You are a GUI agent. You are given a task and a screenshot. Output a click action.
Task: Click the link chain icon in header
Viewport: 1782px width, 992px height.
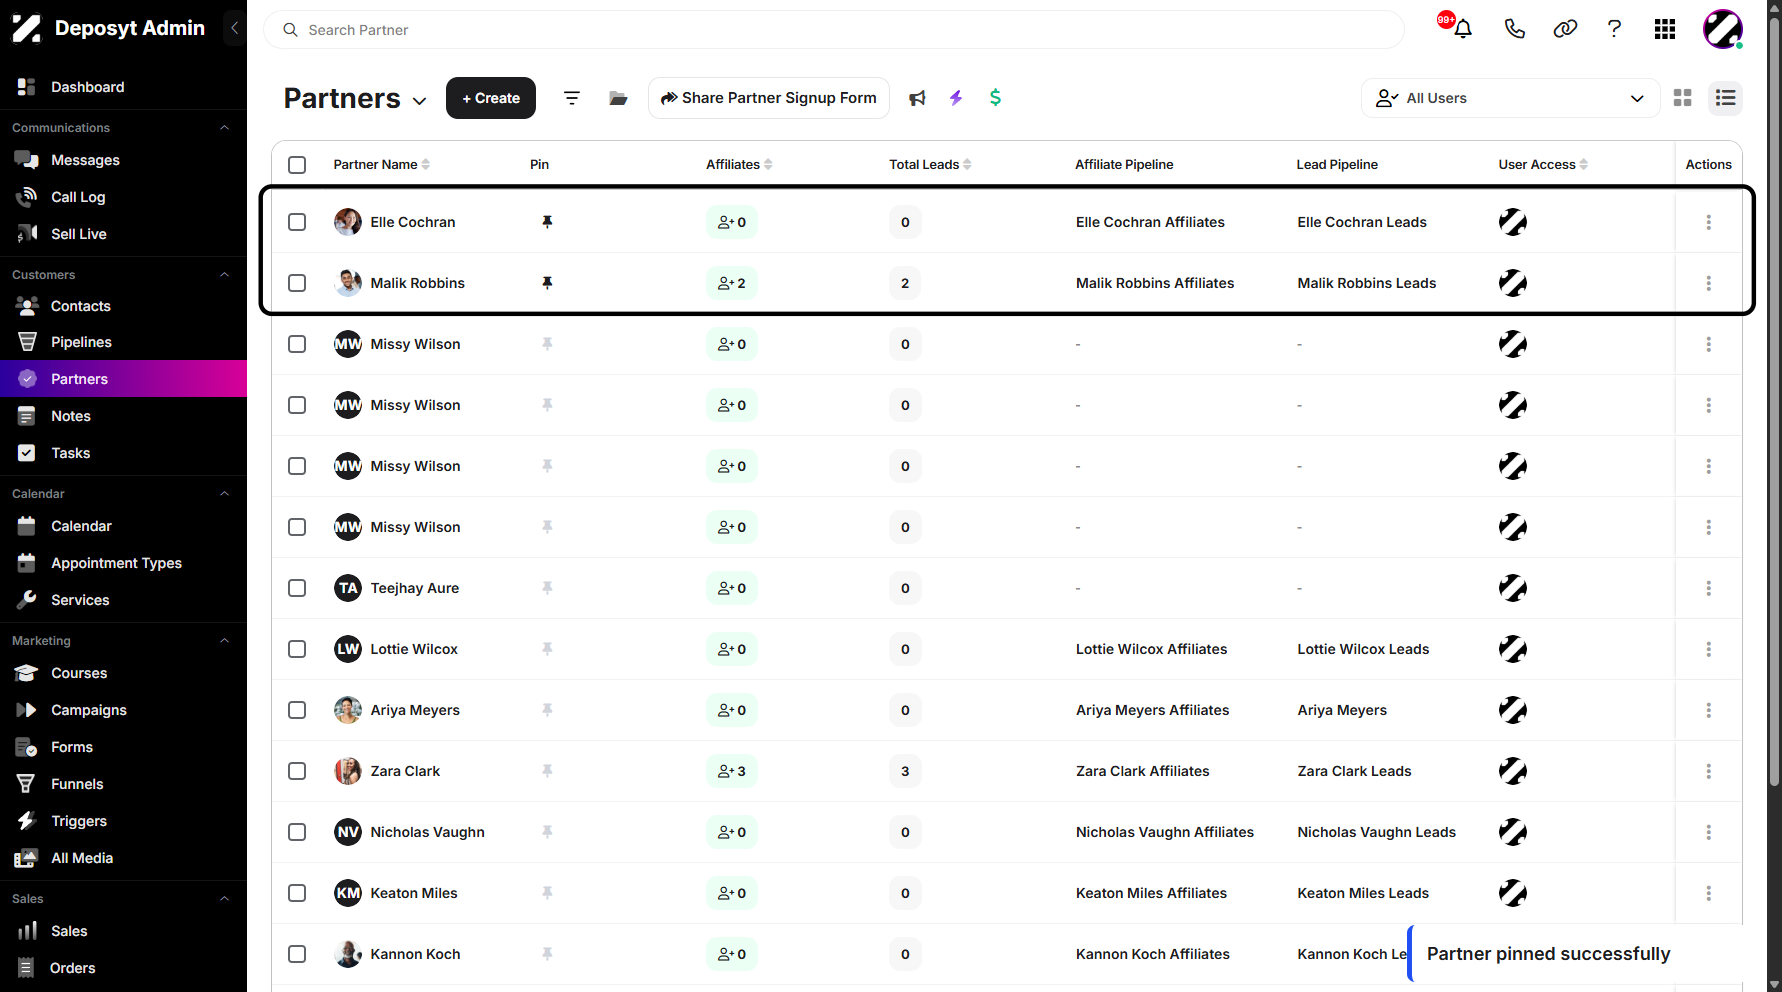pos(1565,29)
